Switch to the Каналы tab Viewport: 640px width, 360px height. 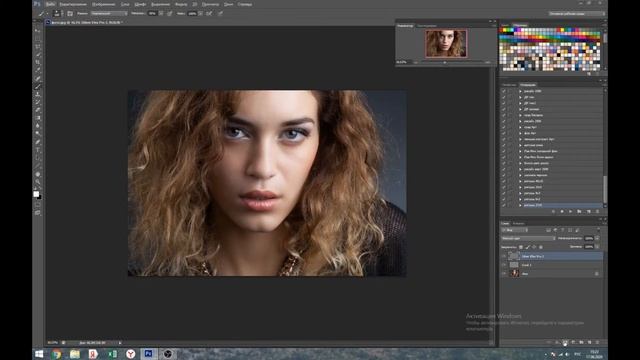[518, 224]
